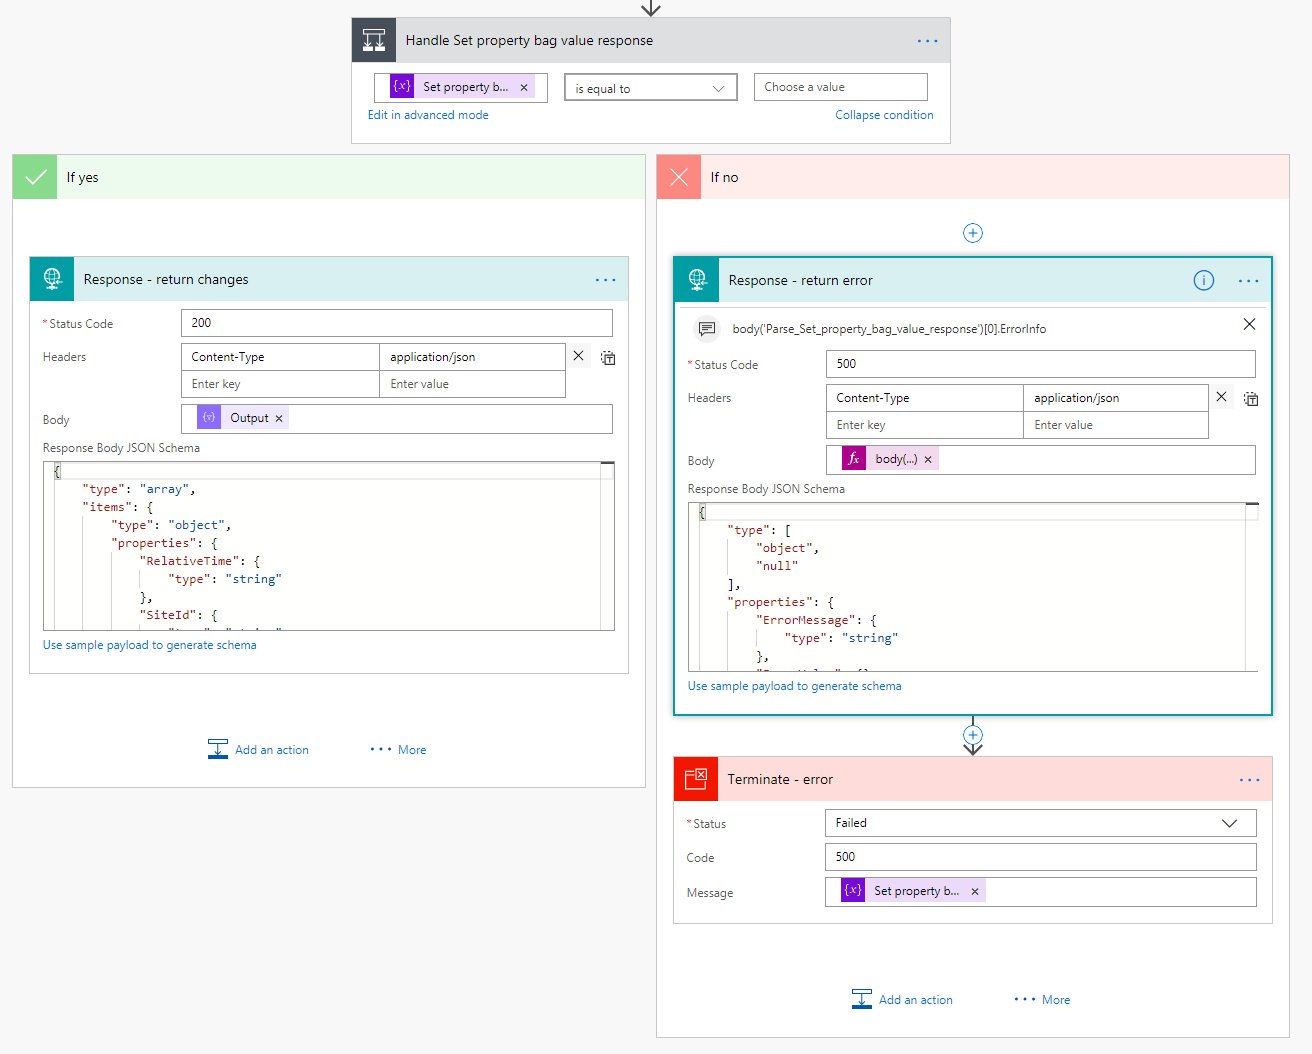The image size is (1312, 1054).
Task: Click Status Code 500 field in return error
Action: 1041,364
